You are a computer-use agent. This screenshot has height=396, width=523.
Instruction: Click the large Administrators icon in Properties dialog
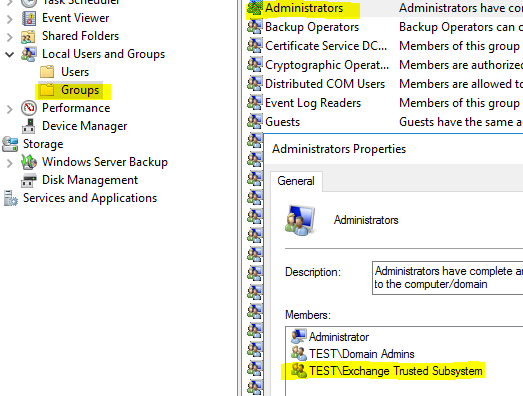coord(300,220)
